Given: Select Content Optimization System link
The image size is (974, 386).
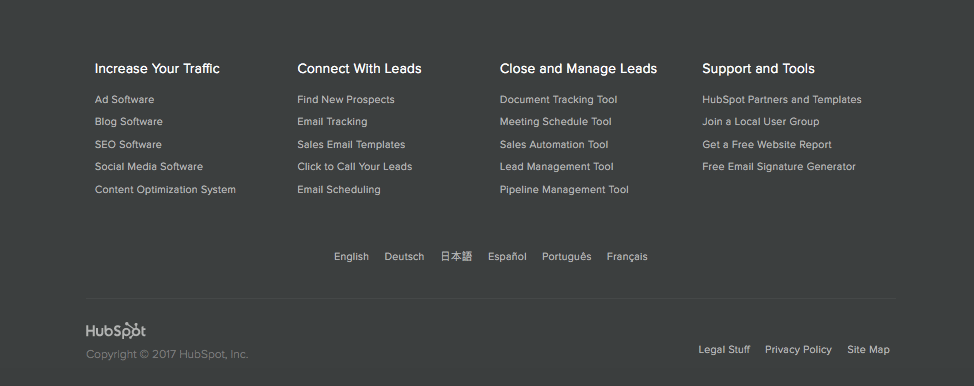Looking at the screenshot, I should 165,190.
